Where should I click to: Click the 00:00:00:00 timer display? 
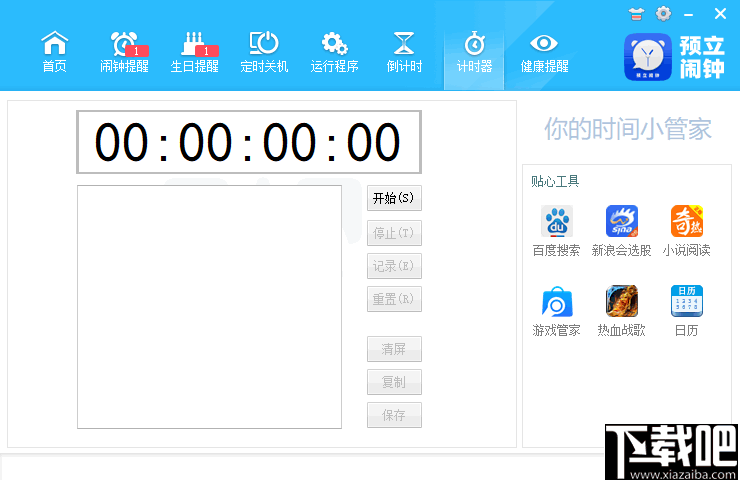[x=249, y=142]
